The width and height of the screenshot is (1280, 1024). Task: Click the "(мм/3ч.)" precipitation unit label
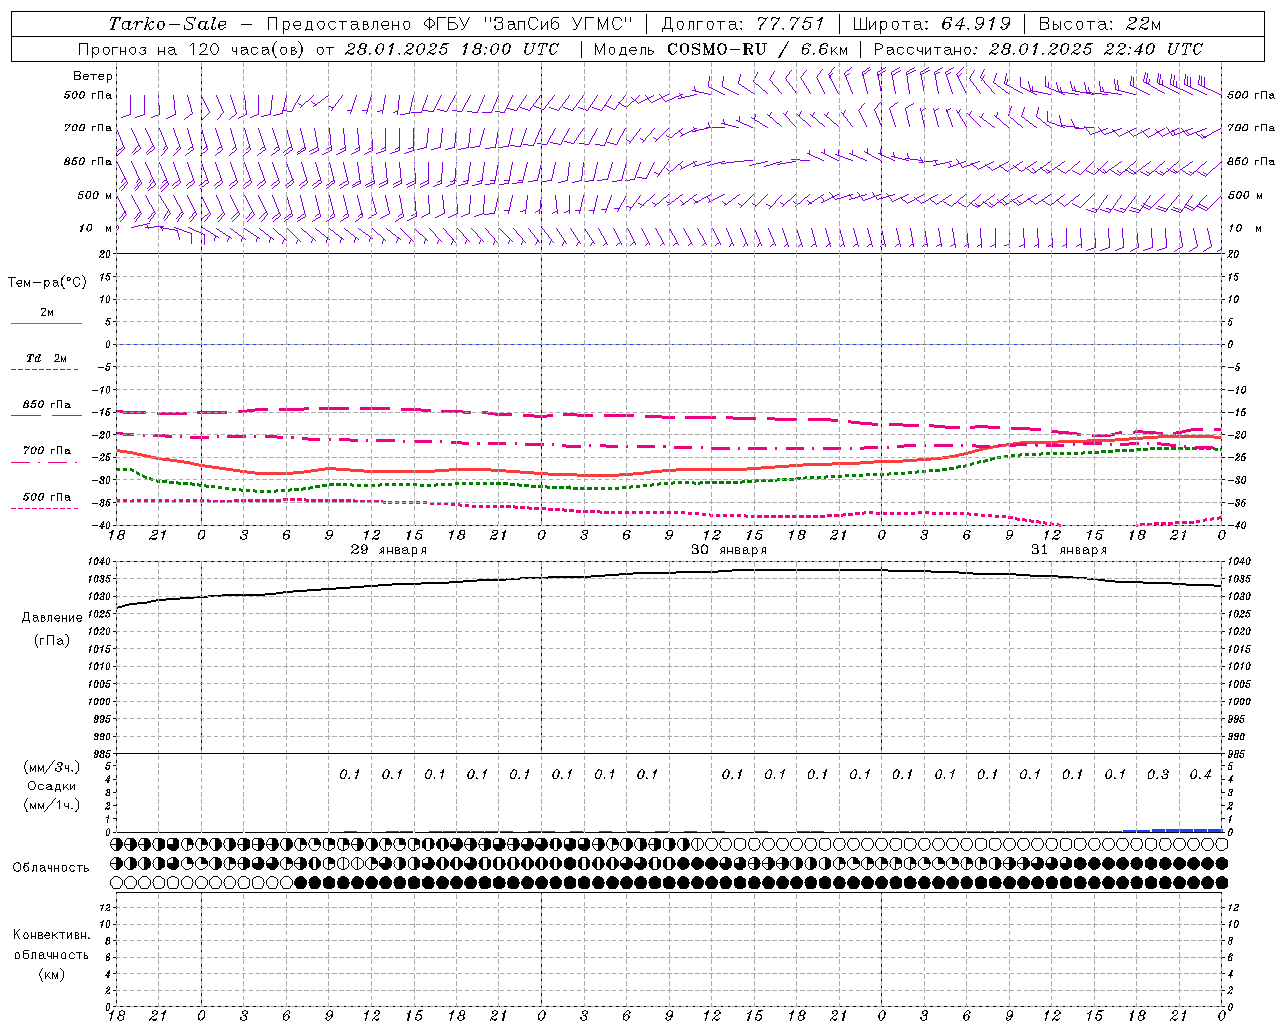[x=52, y=767]
